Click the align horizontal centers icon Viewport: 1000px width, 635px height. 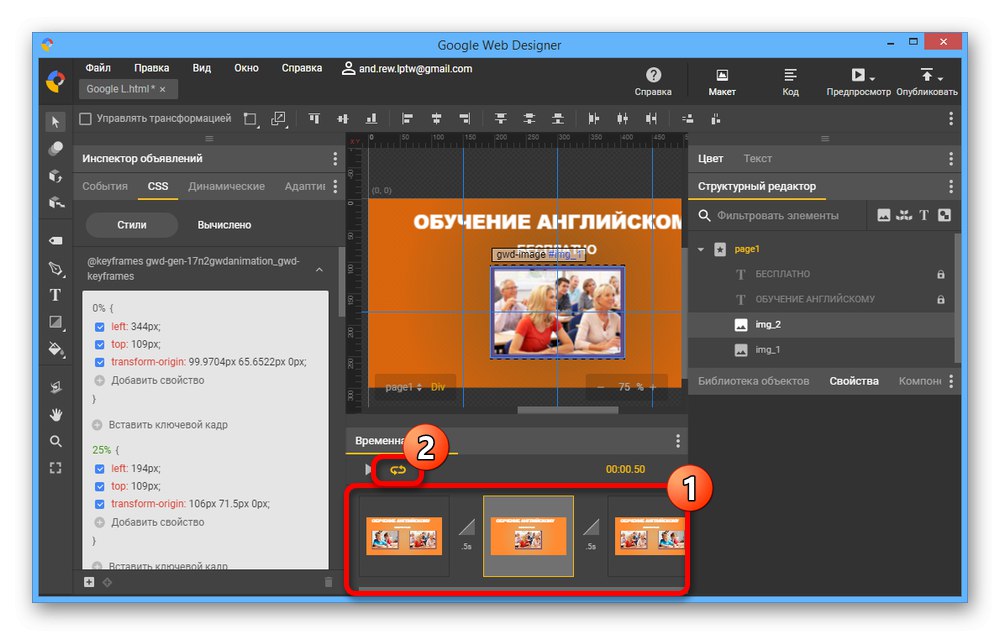(436, 119)
